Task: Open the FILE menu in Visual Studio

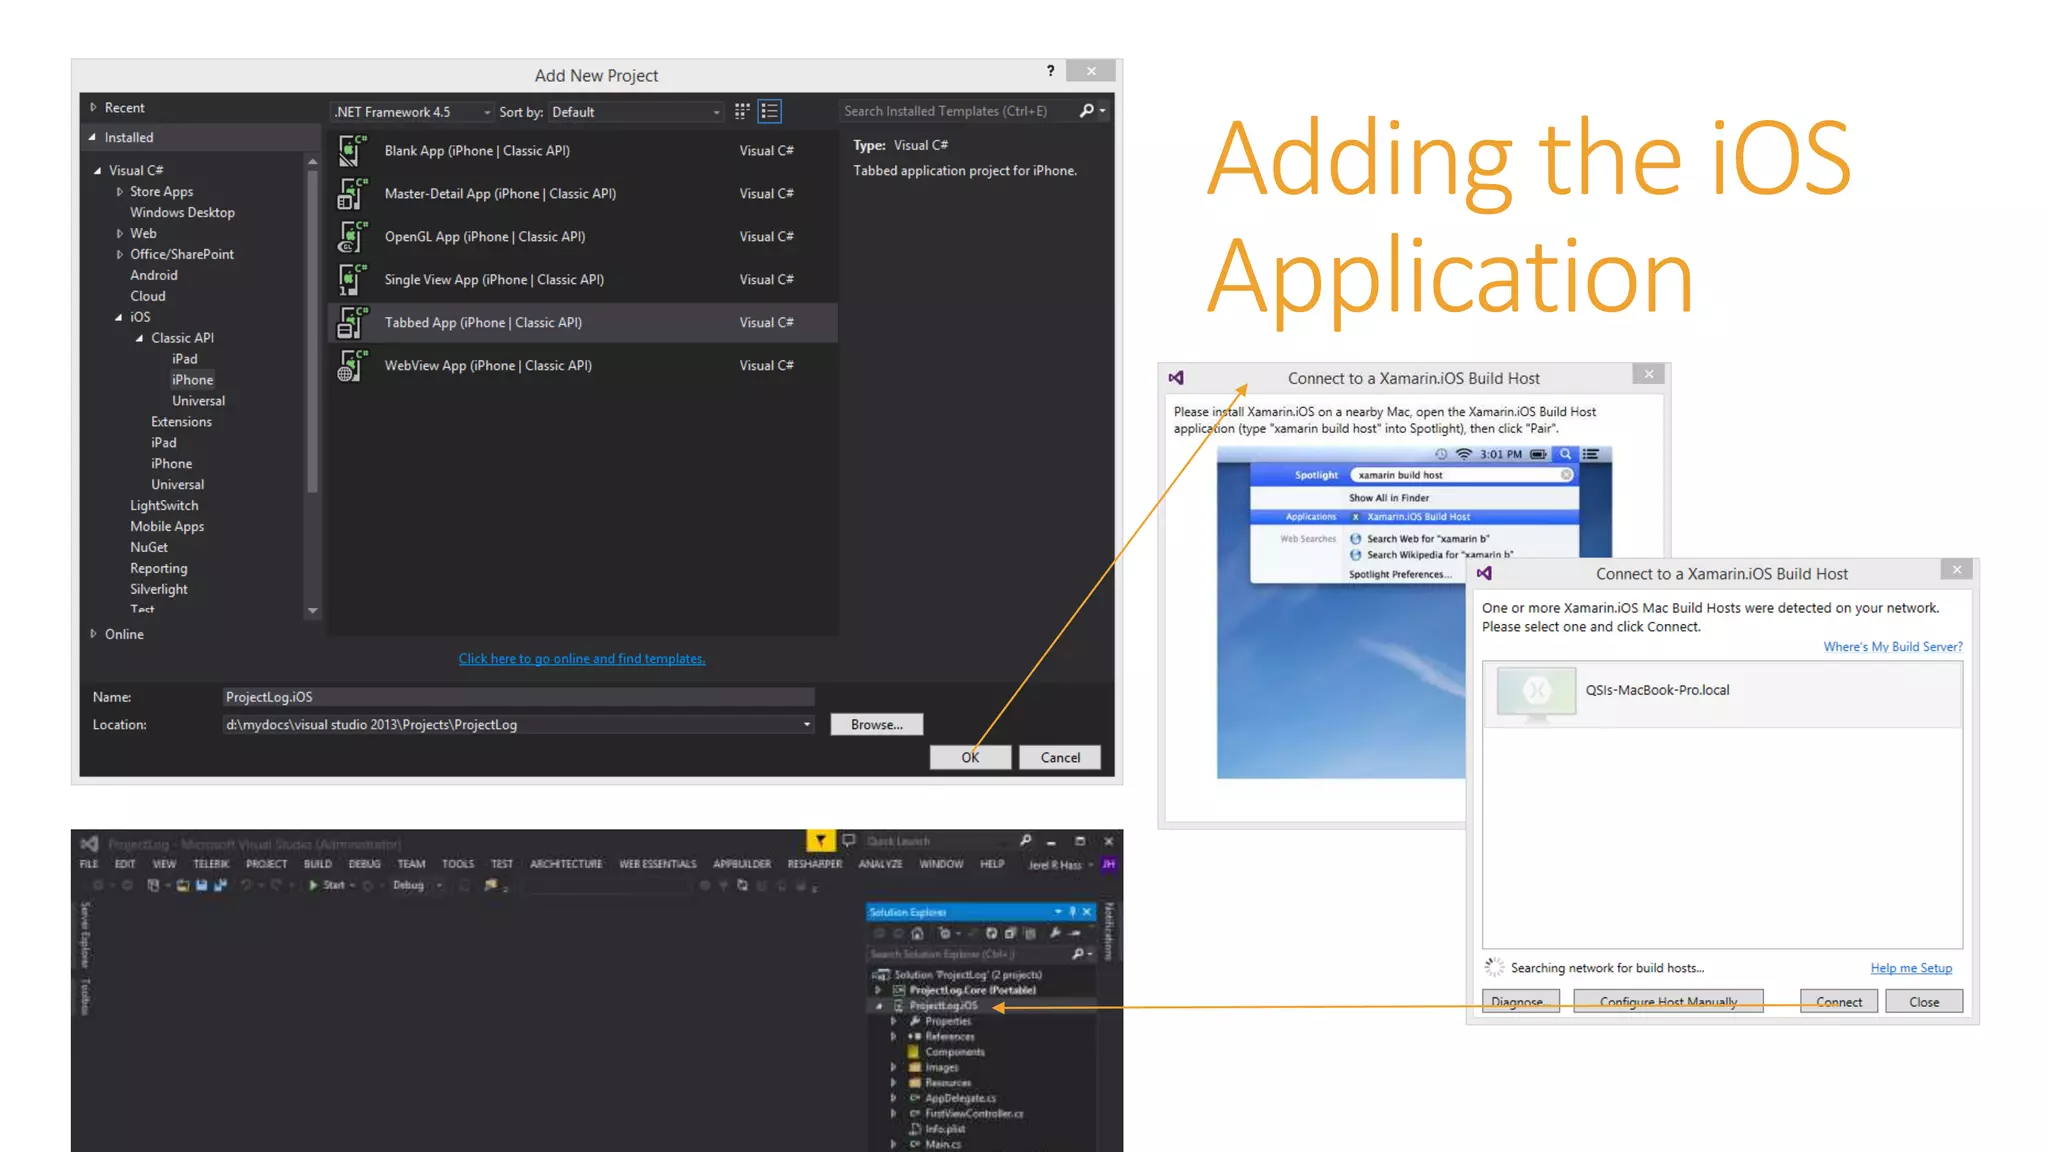Action: (89, 864)
